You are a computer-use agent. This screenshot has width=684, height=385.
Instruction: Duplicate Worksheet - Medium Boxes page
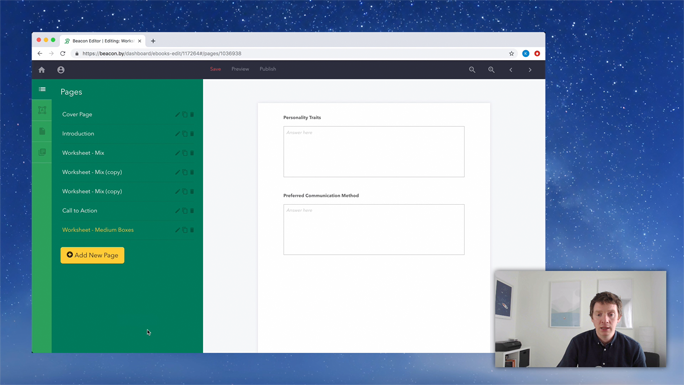(185, 230)
